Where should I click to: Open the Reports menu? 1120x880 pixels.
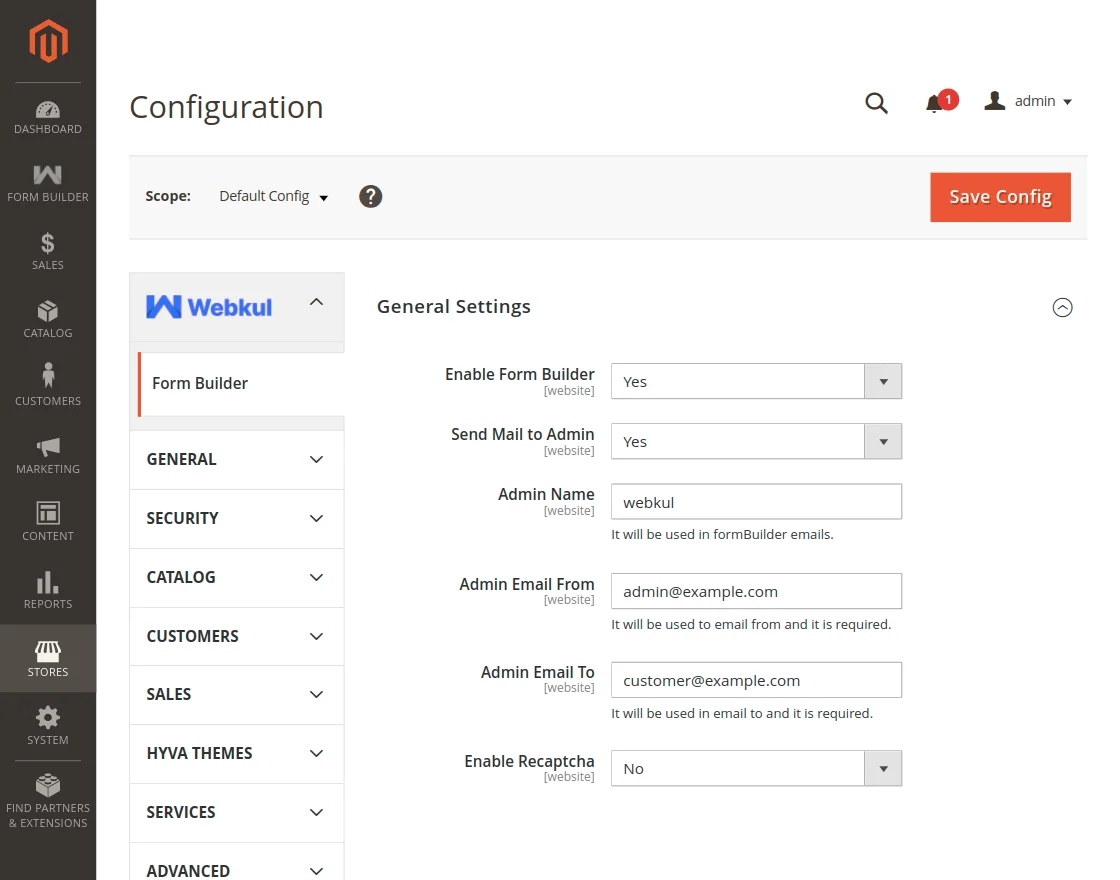[48, 590]
